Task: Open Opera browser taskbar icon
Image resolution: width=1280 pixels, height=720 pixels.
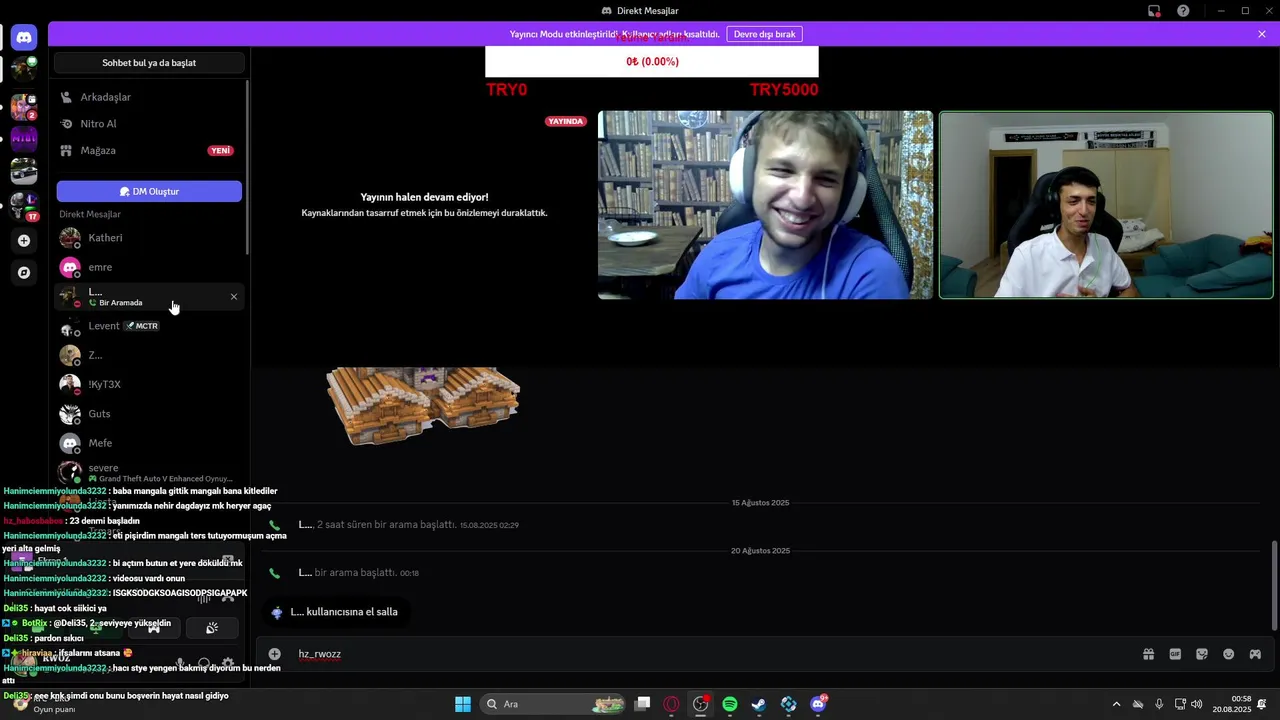Action: click(671, 704)
